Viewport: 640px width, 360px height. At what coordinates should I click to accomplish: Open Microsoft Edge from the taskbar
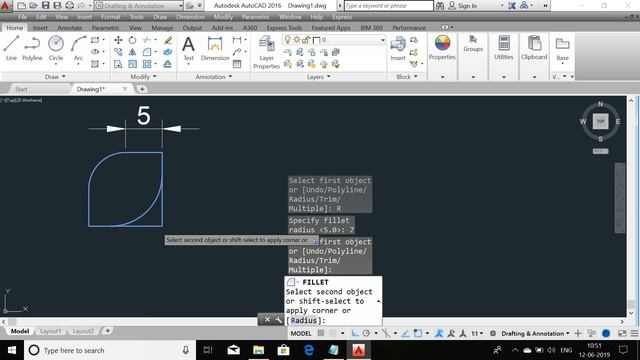[x=309, y=350]
